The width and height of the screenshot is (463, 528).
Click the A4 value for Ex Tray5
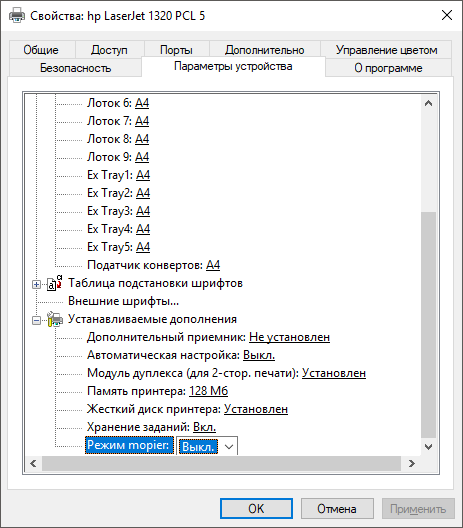143,247
